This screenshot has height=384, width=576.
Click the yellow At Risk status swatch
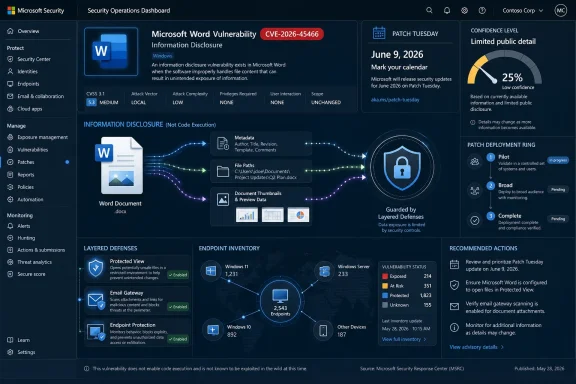point(385,286)
